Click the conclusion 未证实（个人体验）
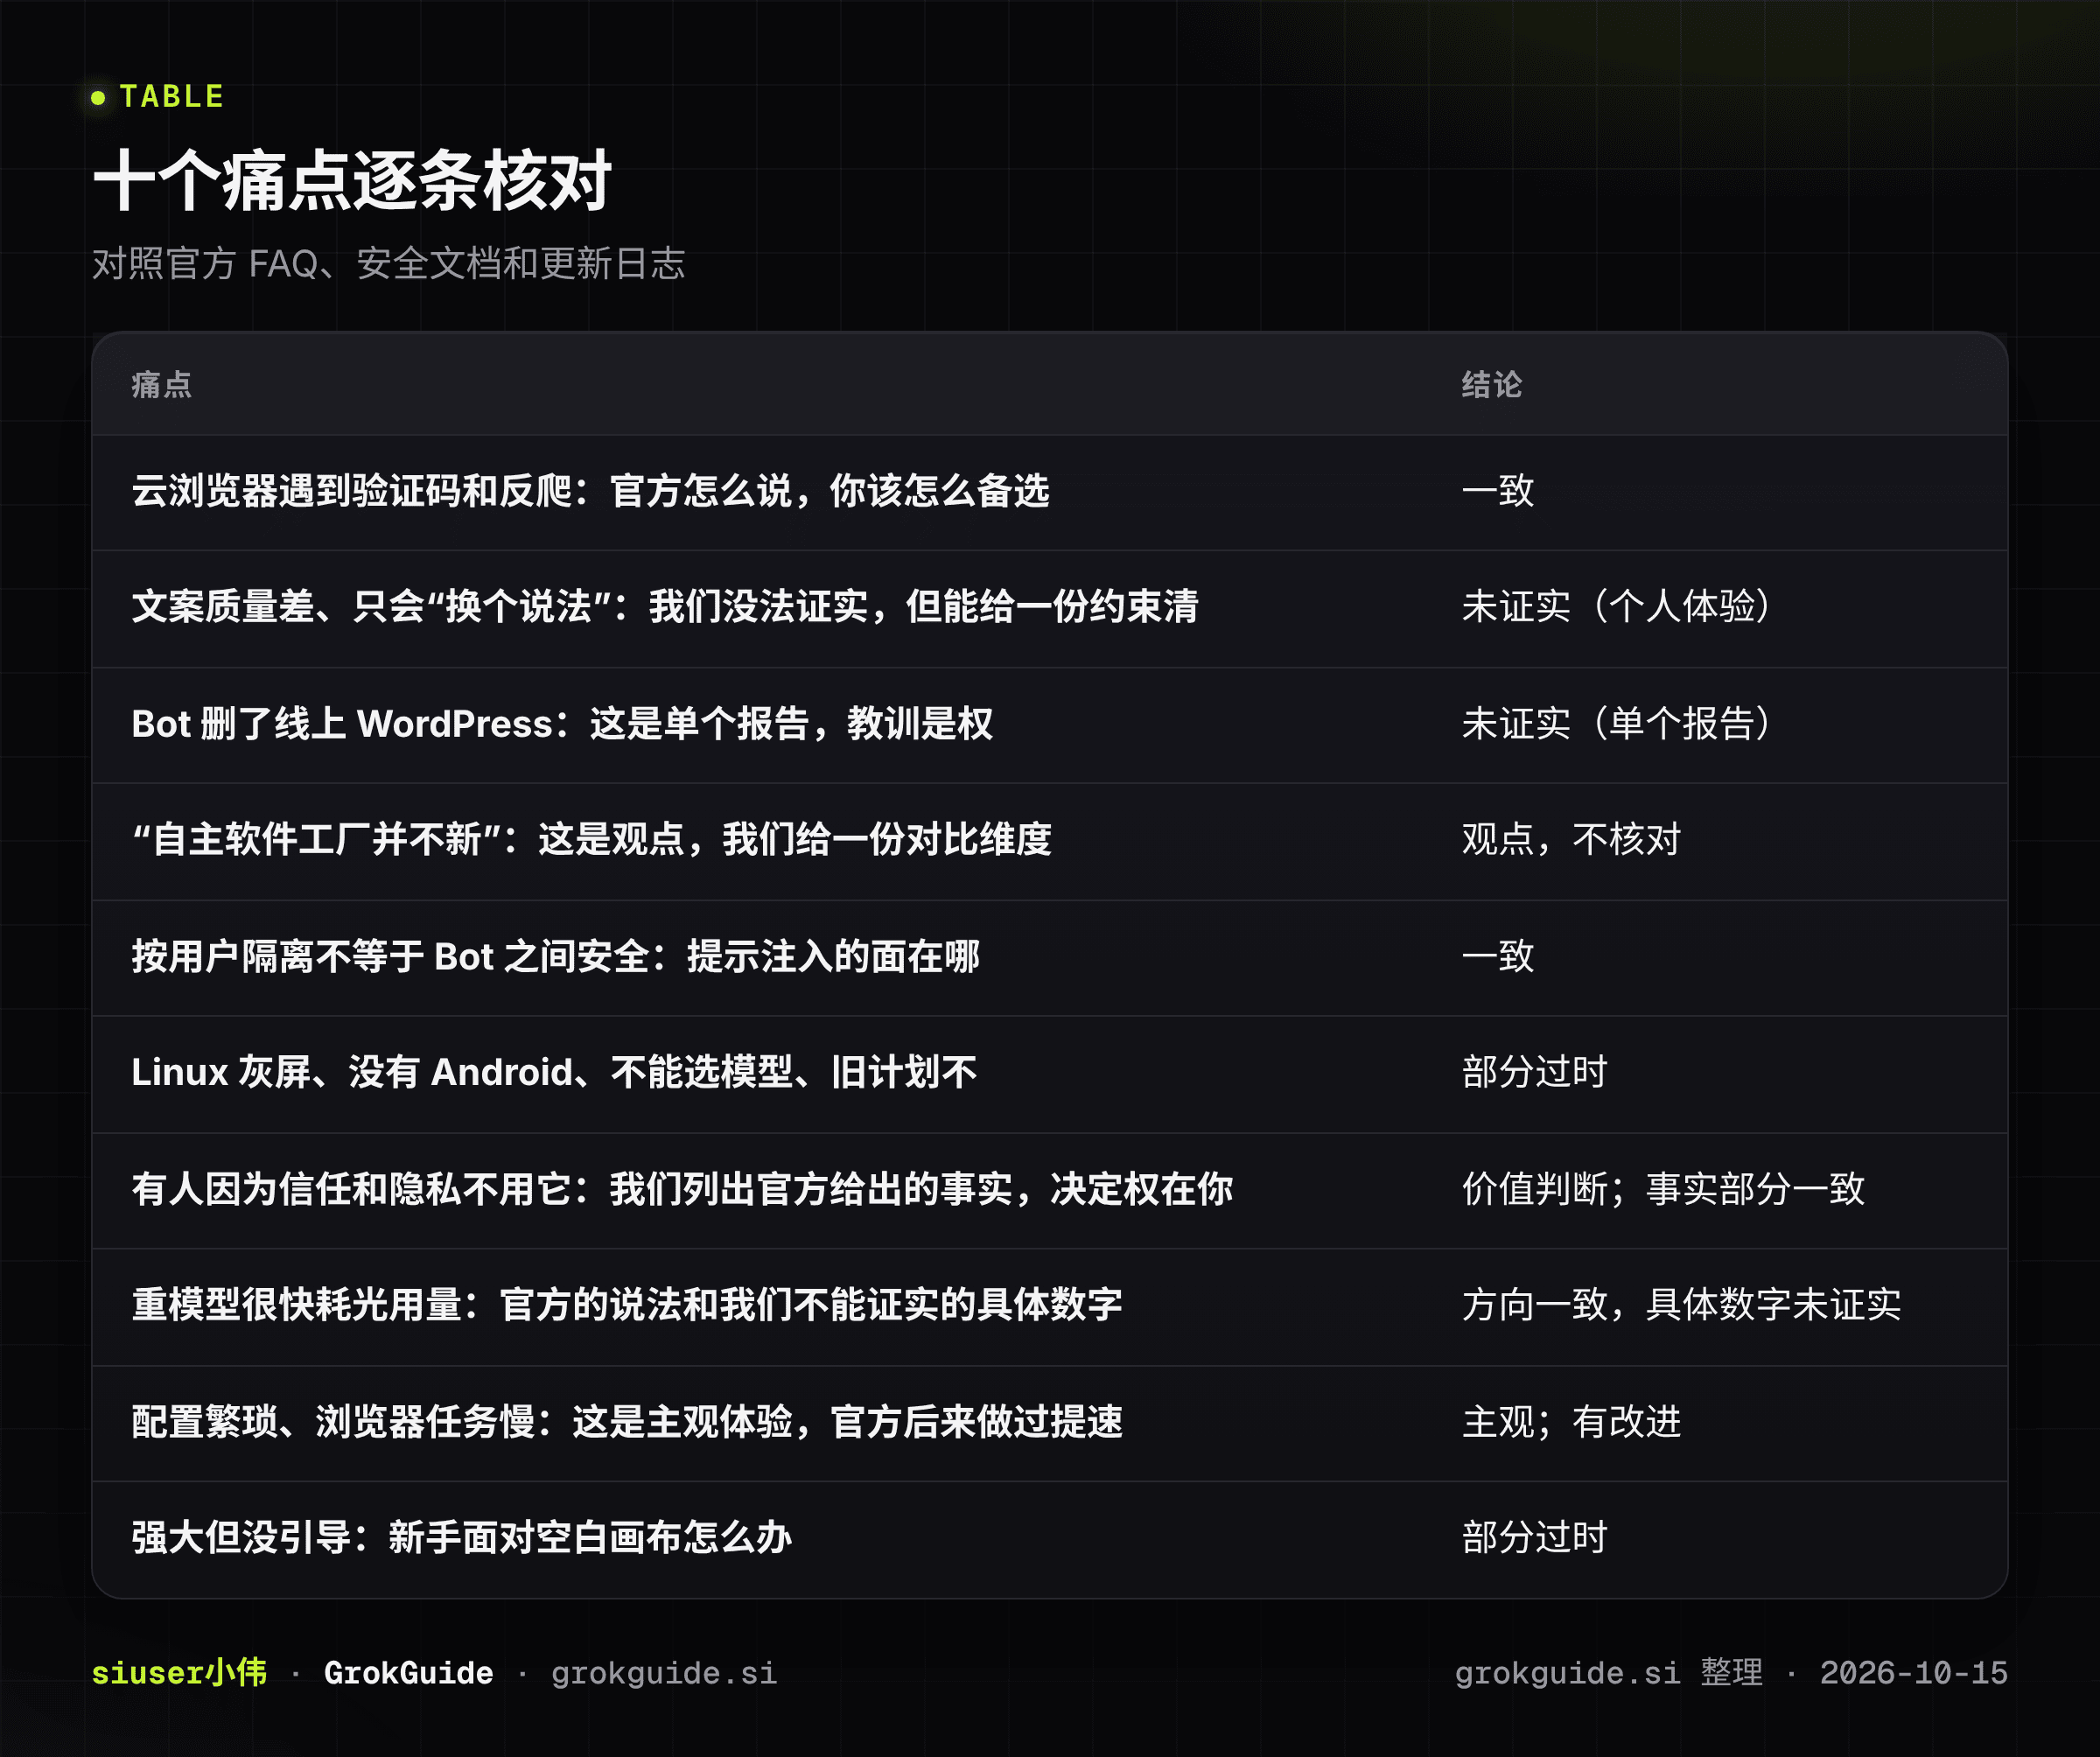Screen dimensions: 2100x1757 [1618, 606]
